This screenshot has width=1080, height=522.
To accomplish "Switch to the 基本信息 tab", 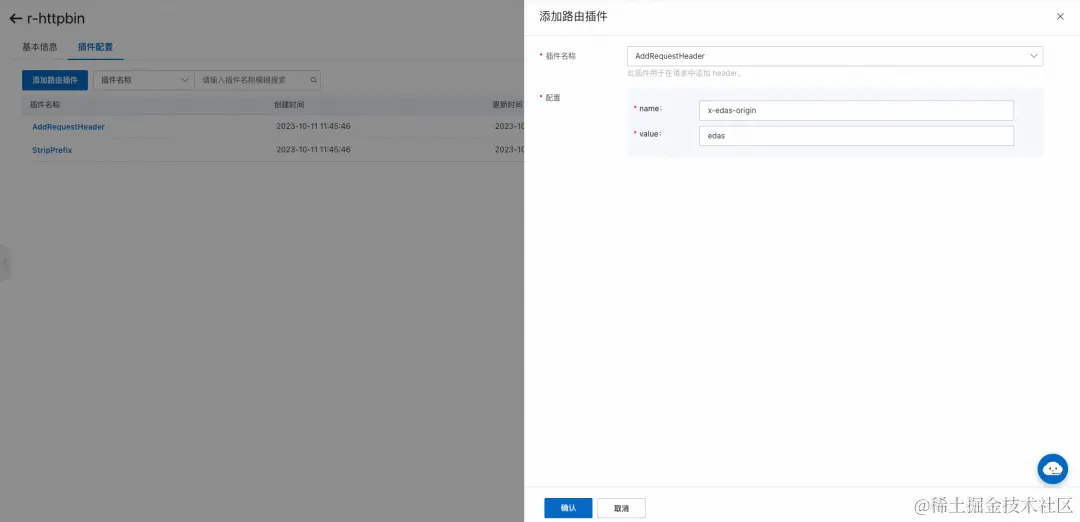I will 40,48.
